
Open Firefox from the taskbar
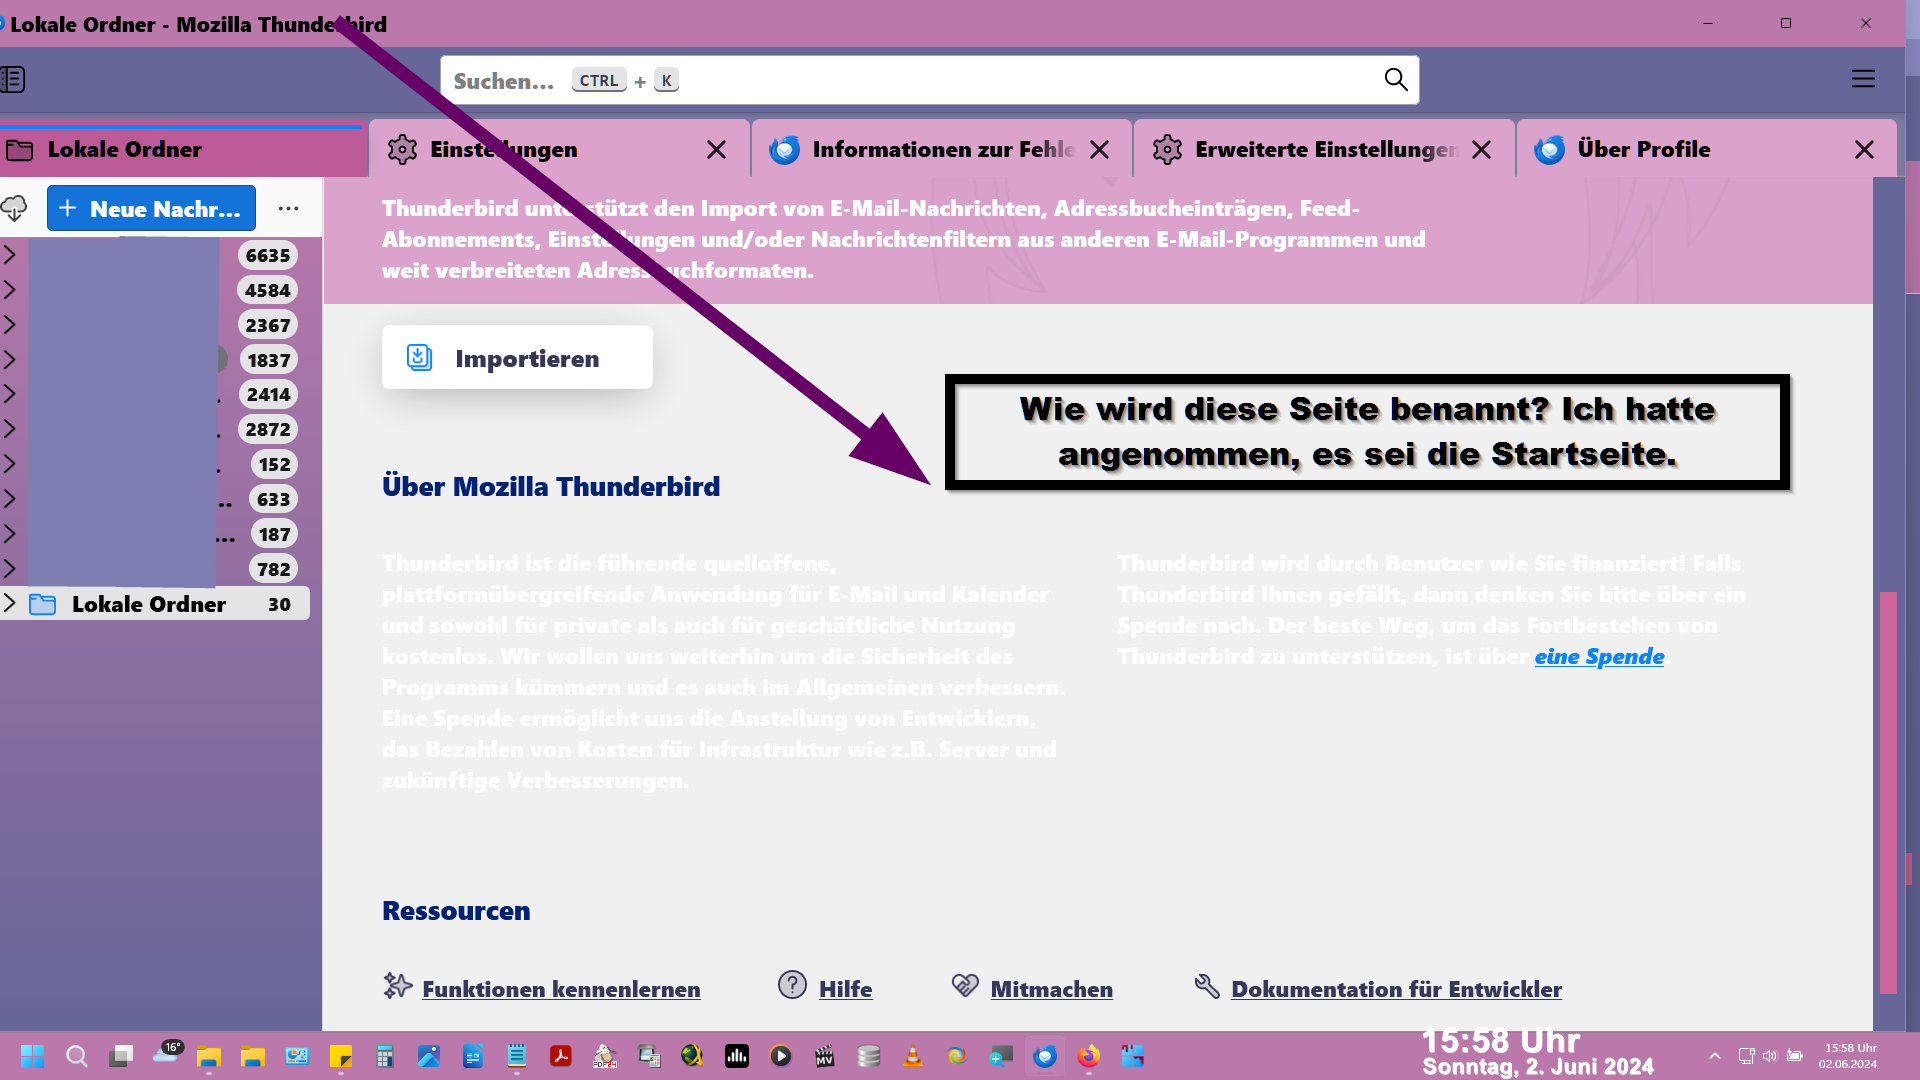click(x=1088, y=1056)
